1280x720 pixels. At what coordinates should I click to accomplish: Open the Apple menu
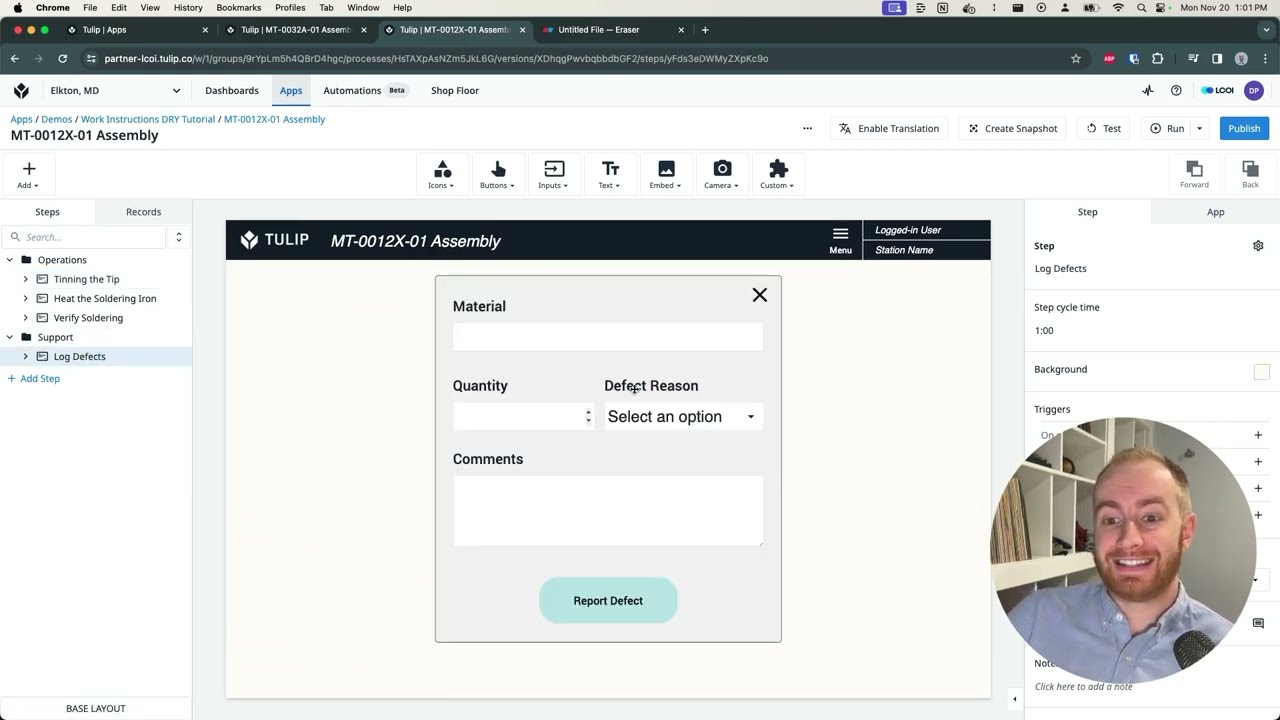(17, 7)
